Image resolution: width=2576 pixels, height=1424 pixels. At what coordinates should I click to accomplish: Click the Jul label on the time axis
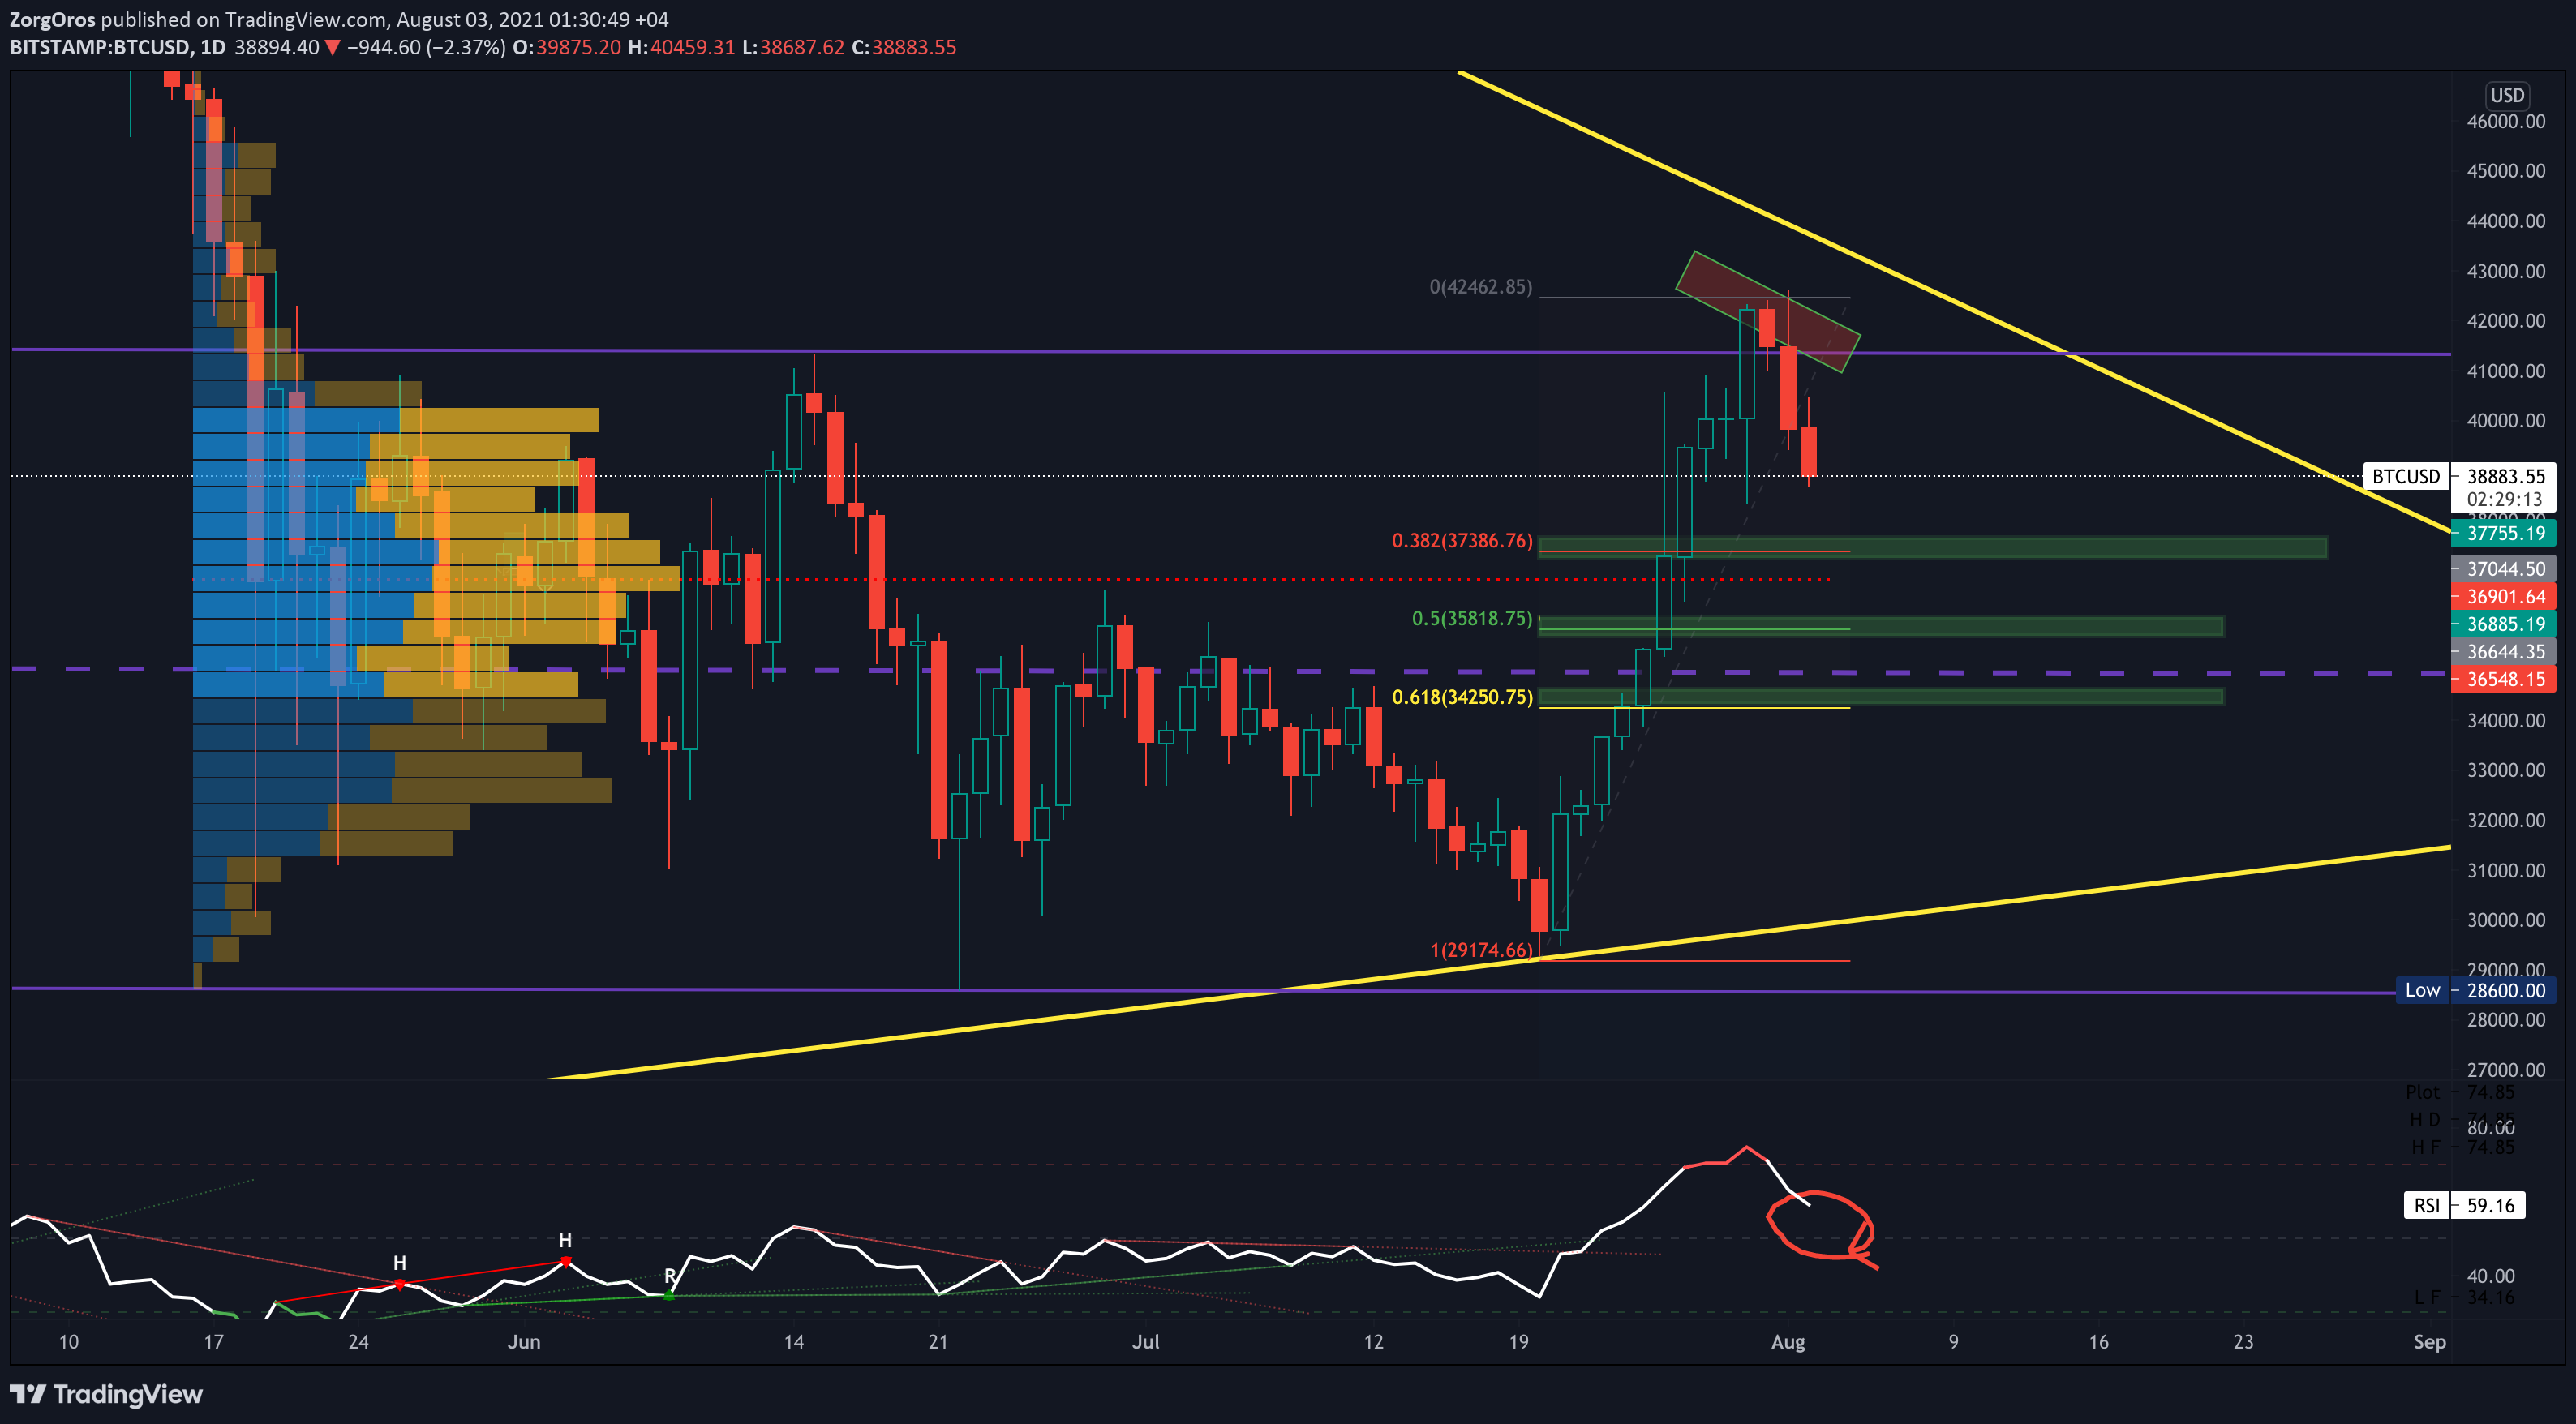[1146, 1342]
